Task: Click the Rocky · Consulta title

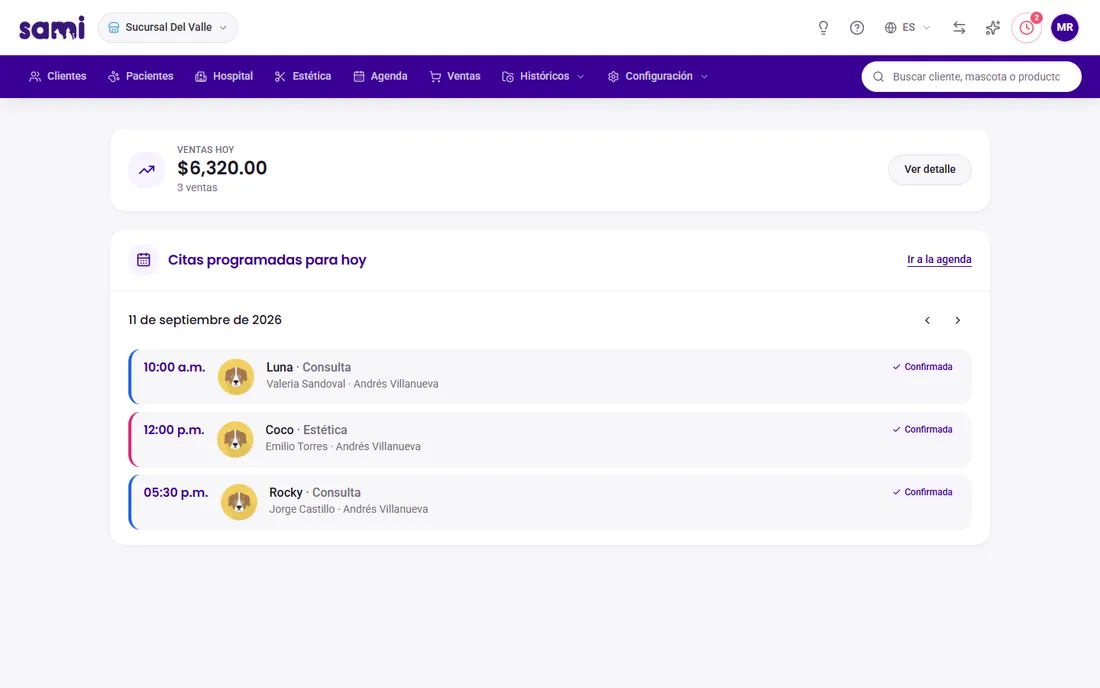Action: coord(315,492)
